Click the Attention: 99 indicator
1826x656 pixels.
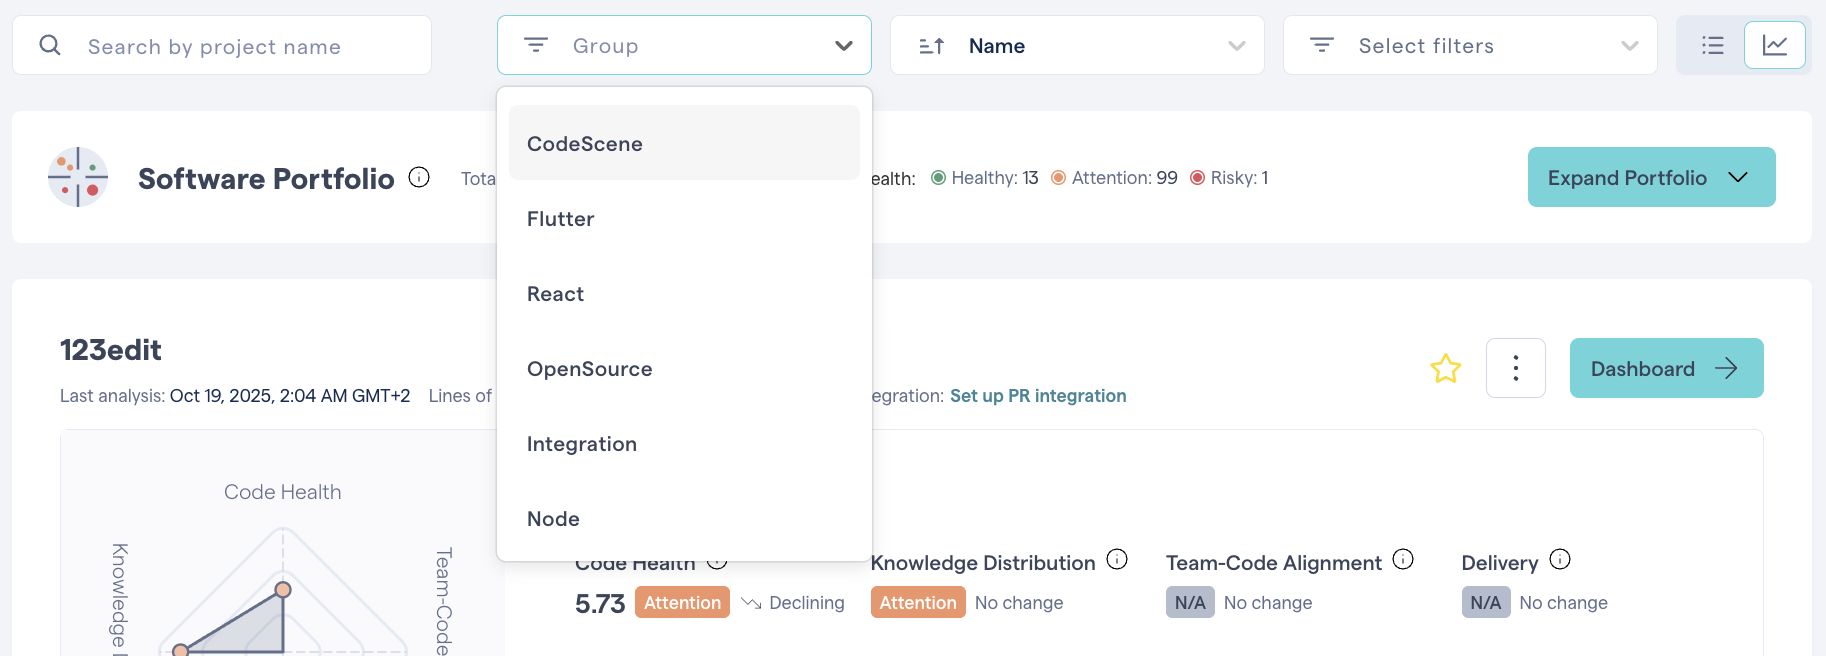[1114, 178]
